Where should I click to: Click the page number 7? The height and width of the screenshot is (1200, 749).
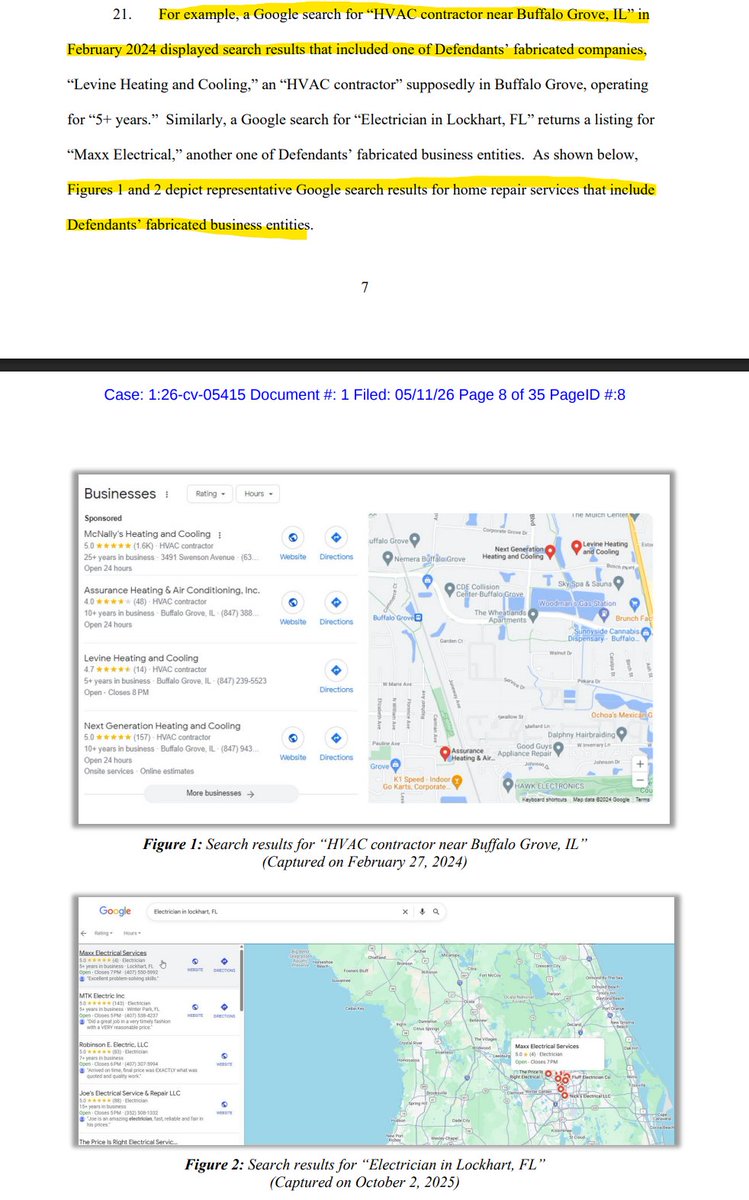pos(365,287)
